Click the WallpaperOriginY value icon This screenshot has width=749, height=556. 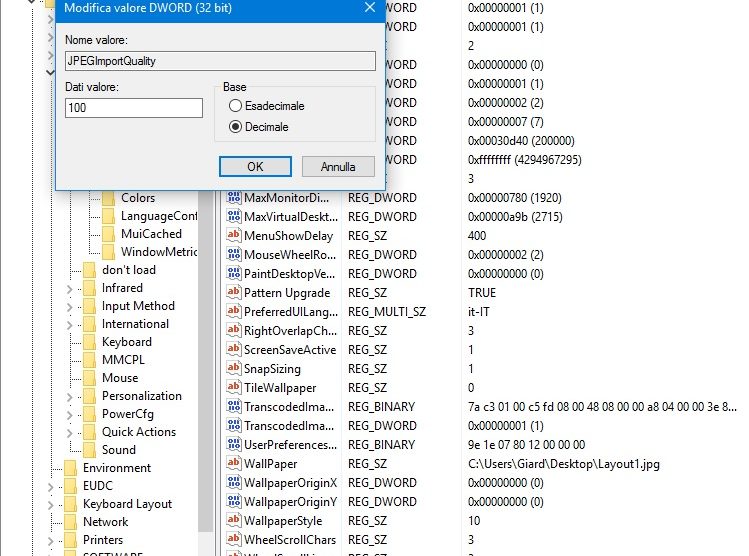tap(234, 501)
